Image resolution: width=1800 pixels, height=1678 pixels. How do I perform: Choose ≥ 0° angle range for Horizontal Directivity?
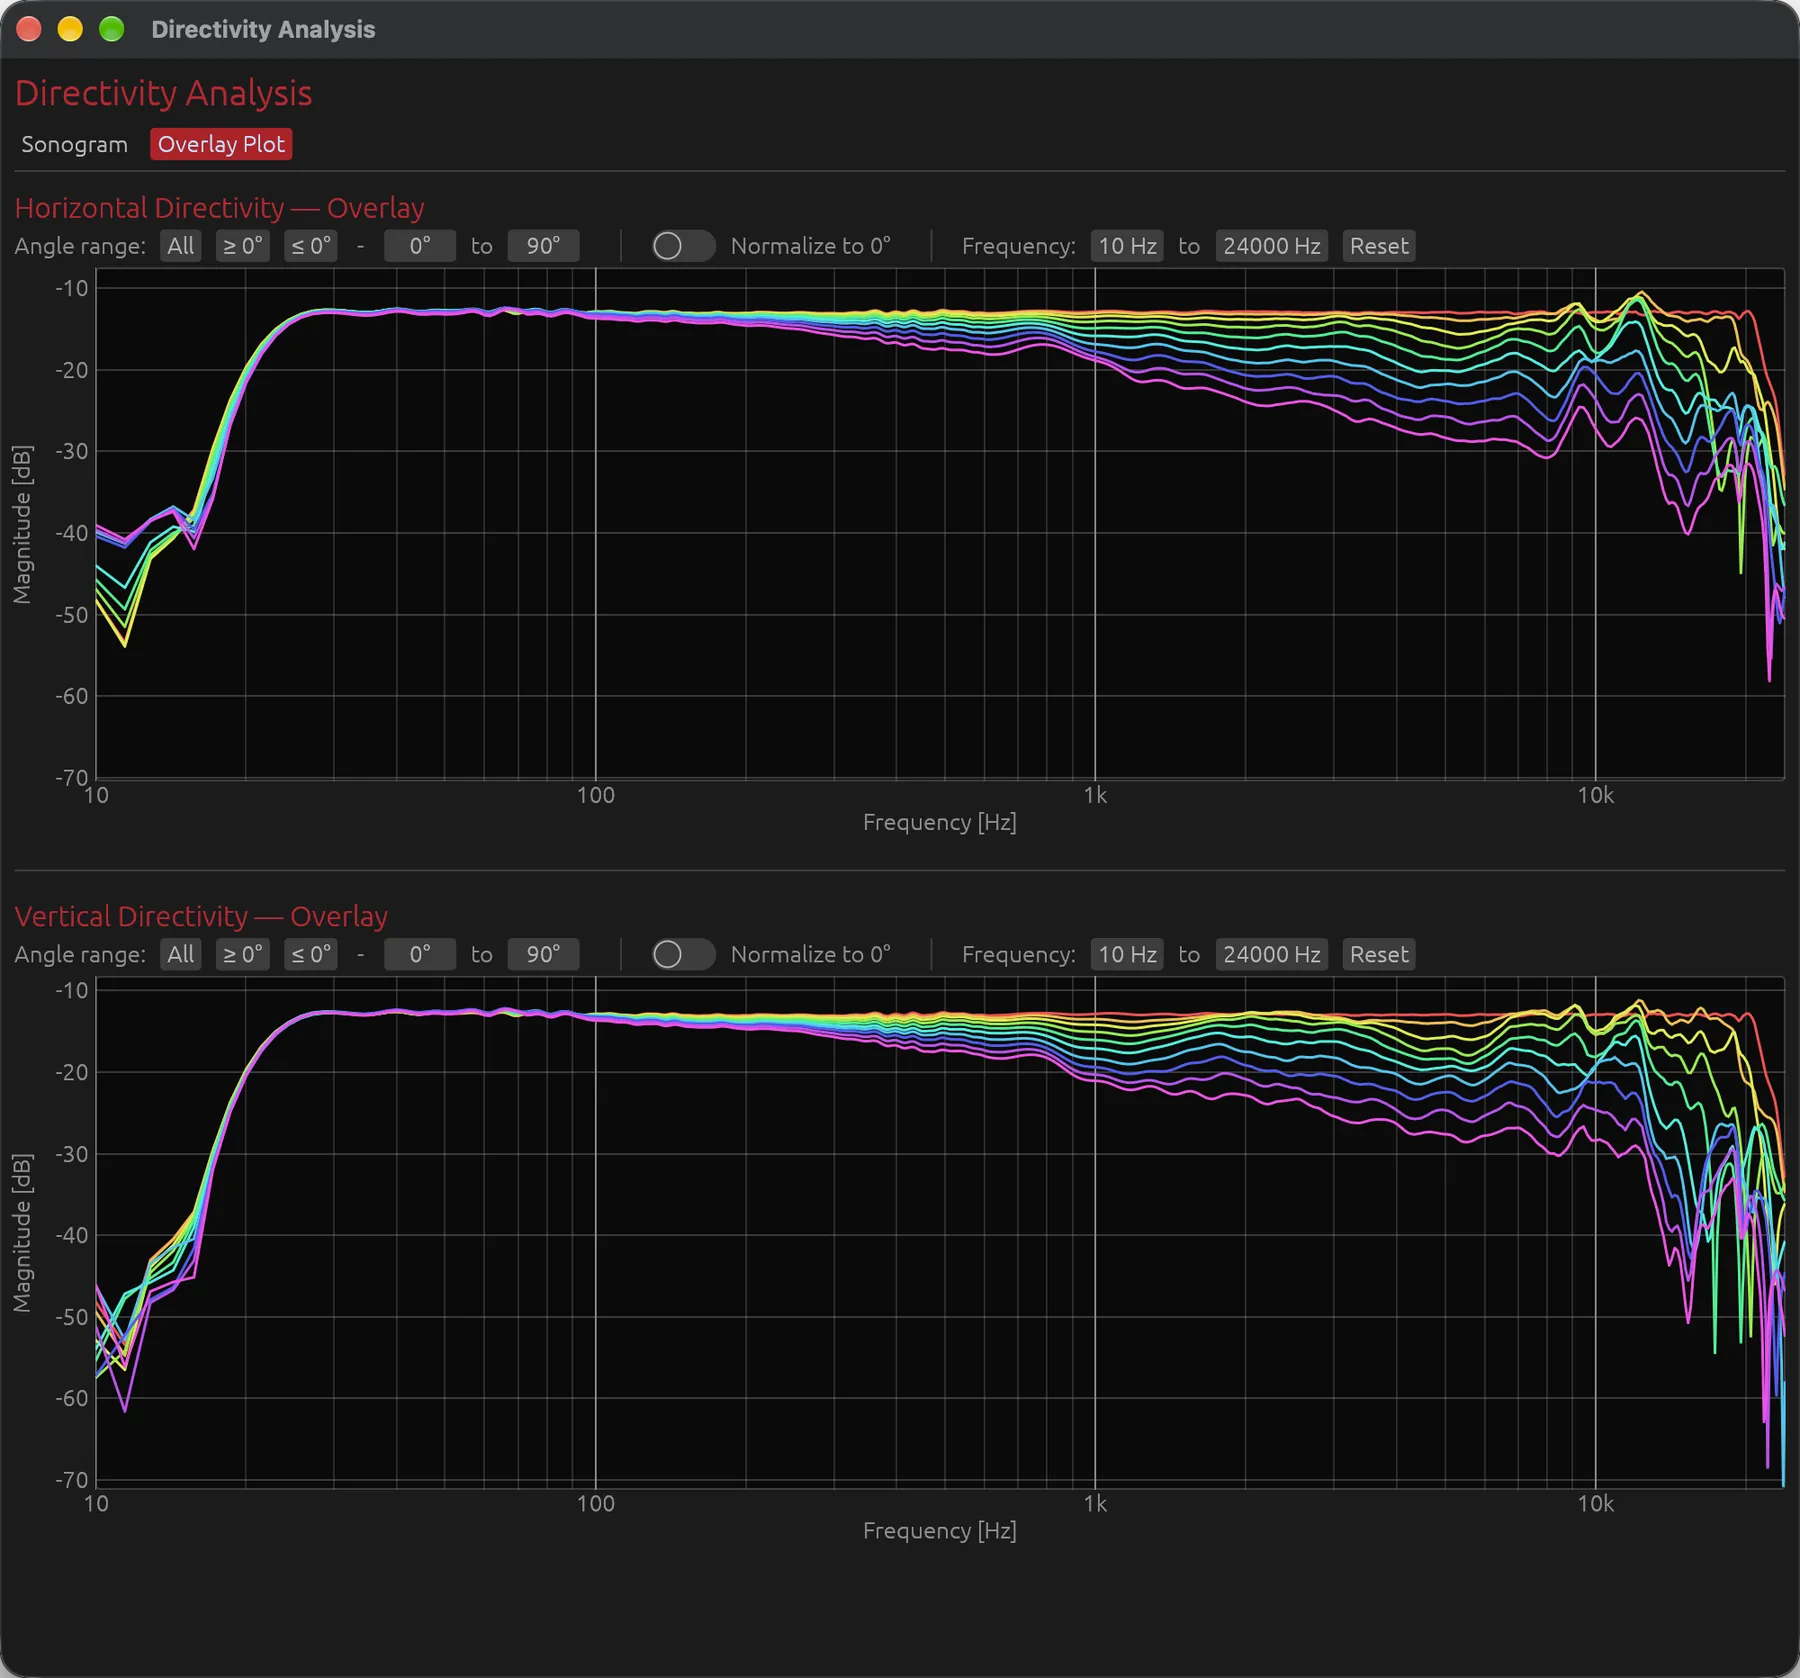pos(243,246)
